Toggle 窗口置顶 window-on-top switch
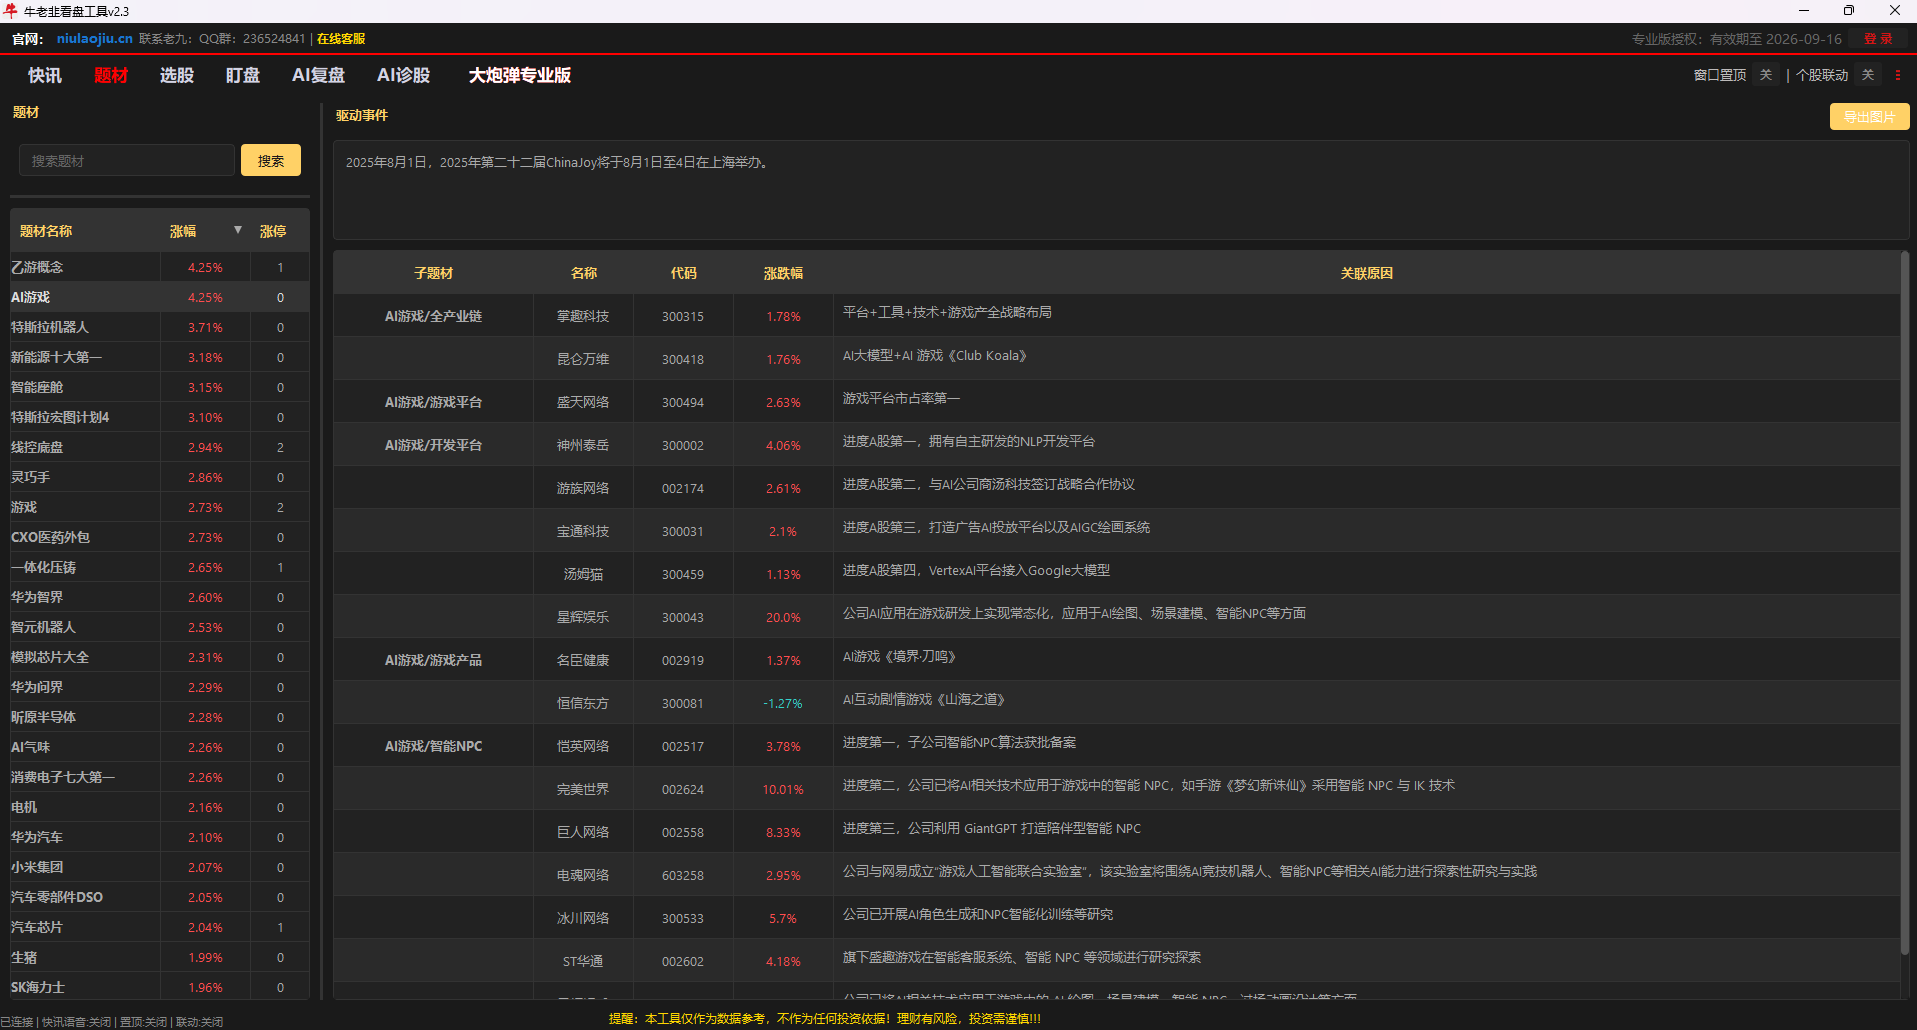 point(1765,75)
